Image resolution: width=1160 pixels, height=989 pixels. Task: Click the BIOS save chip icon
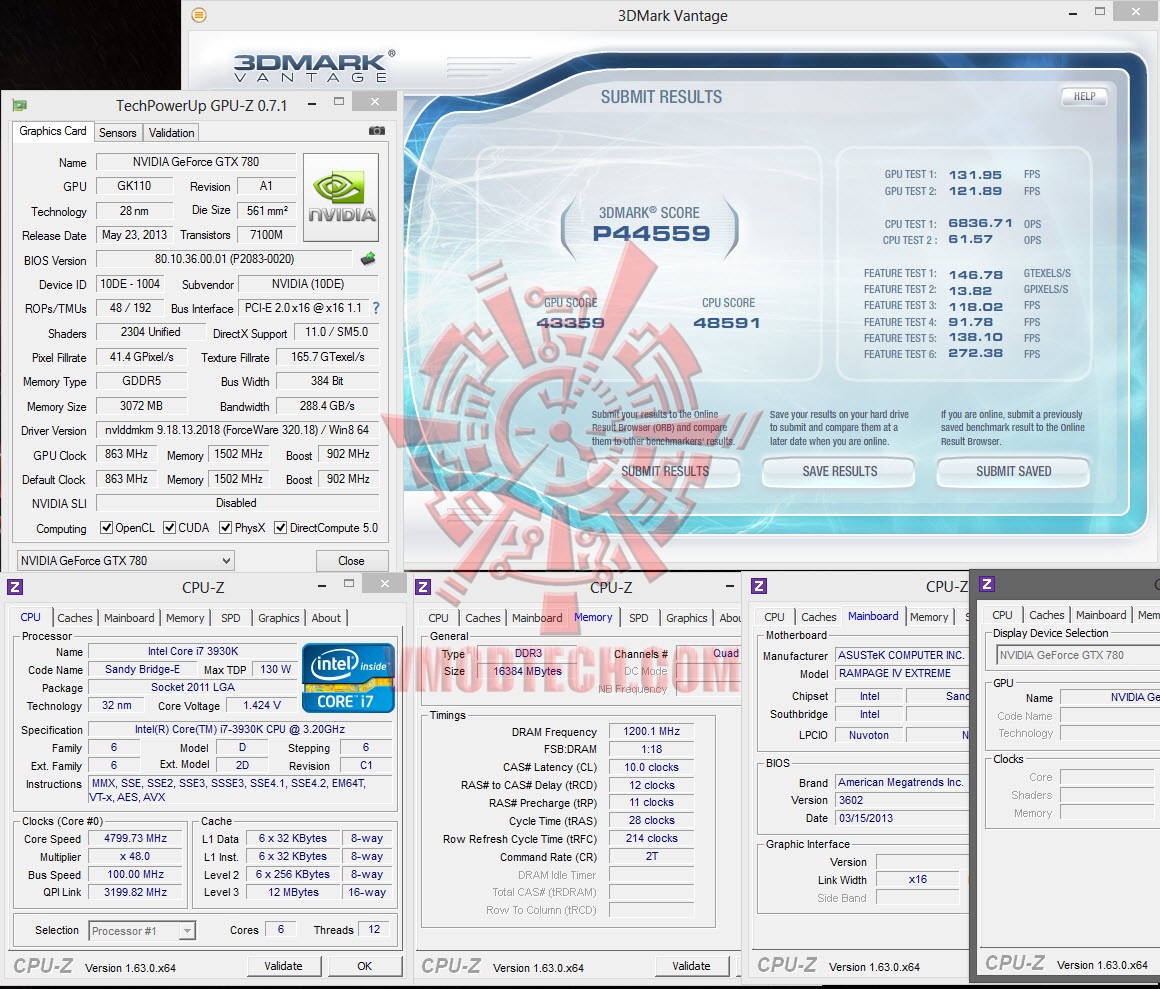(x=368, y=259)
